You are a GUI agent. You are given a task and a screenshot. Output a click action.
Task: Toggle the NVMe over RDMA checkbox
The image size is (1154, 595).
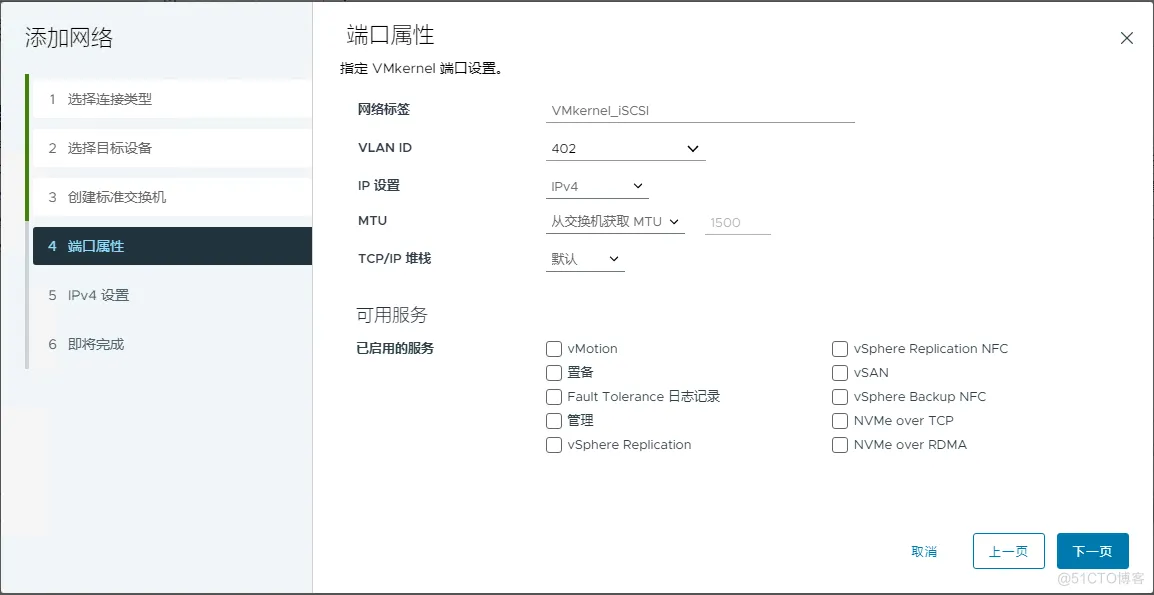click(x=840, y=445)
